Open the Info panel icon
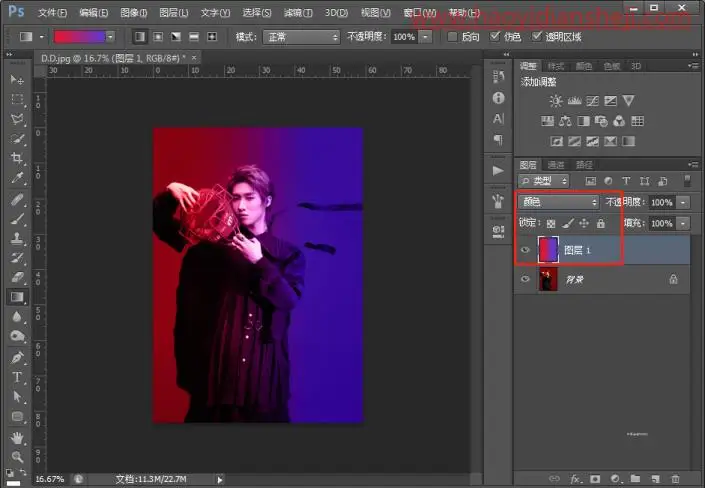Viewport: 705px width, 488px height. 498,98
